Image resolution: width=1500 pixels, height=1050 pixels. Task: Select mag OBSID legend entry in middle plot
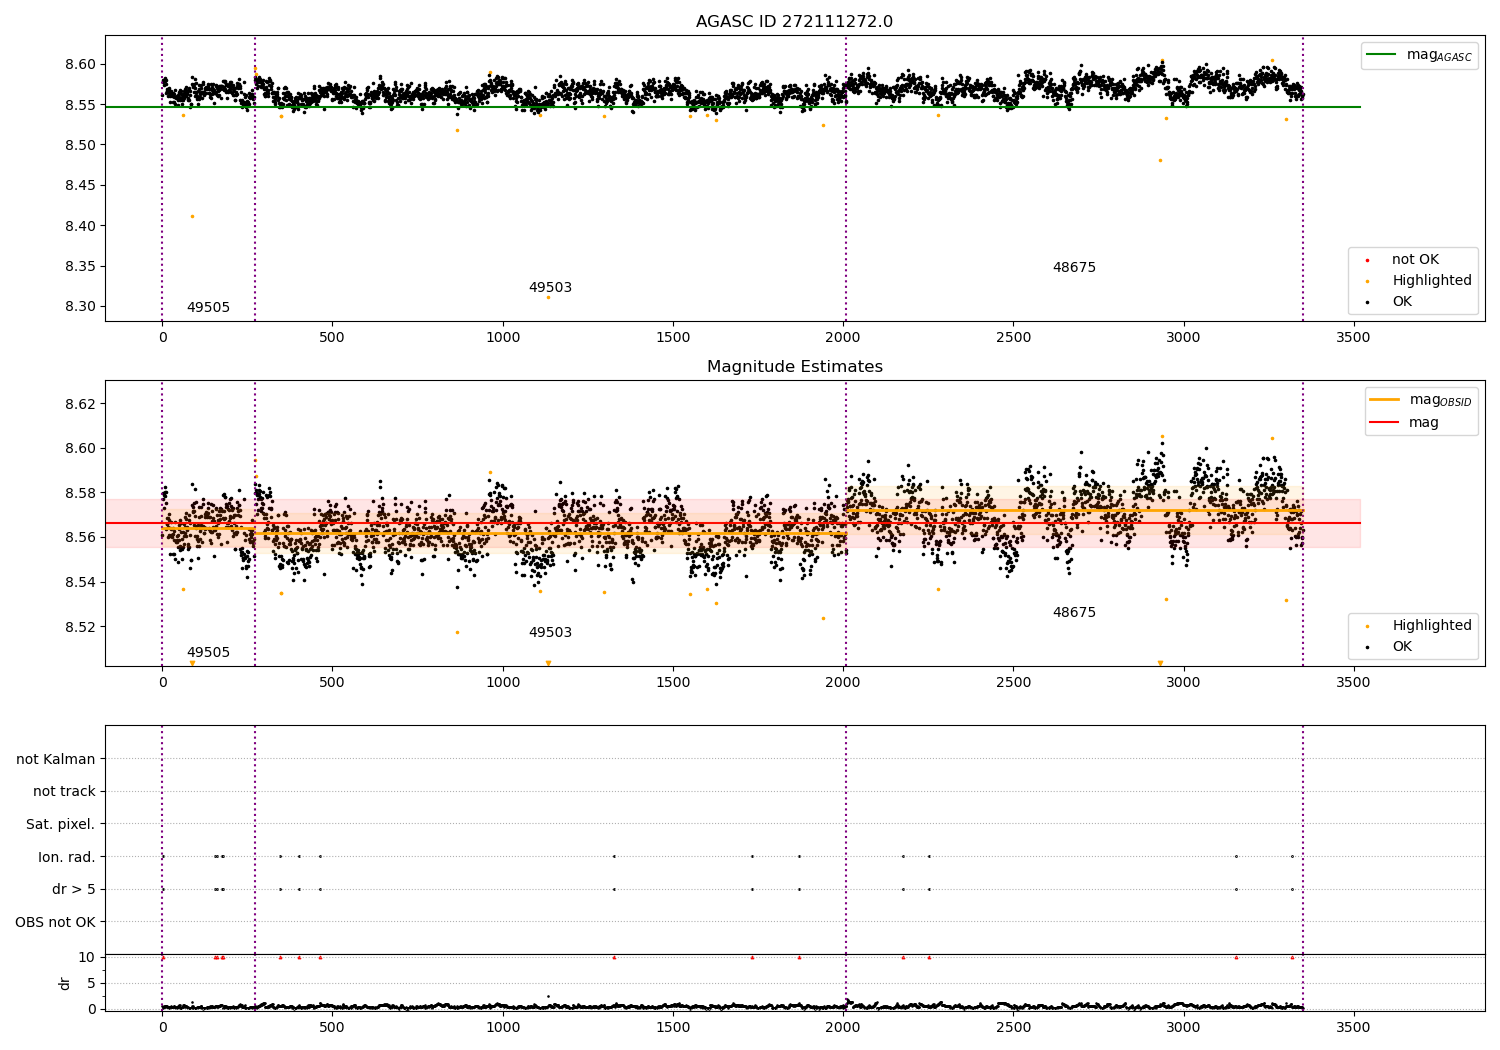coord(1421,400)
